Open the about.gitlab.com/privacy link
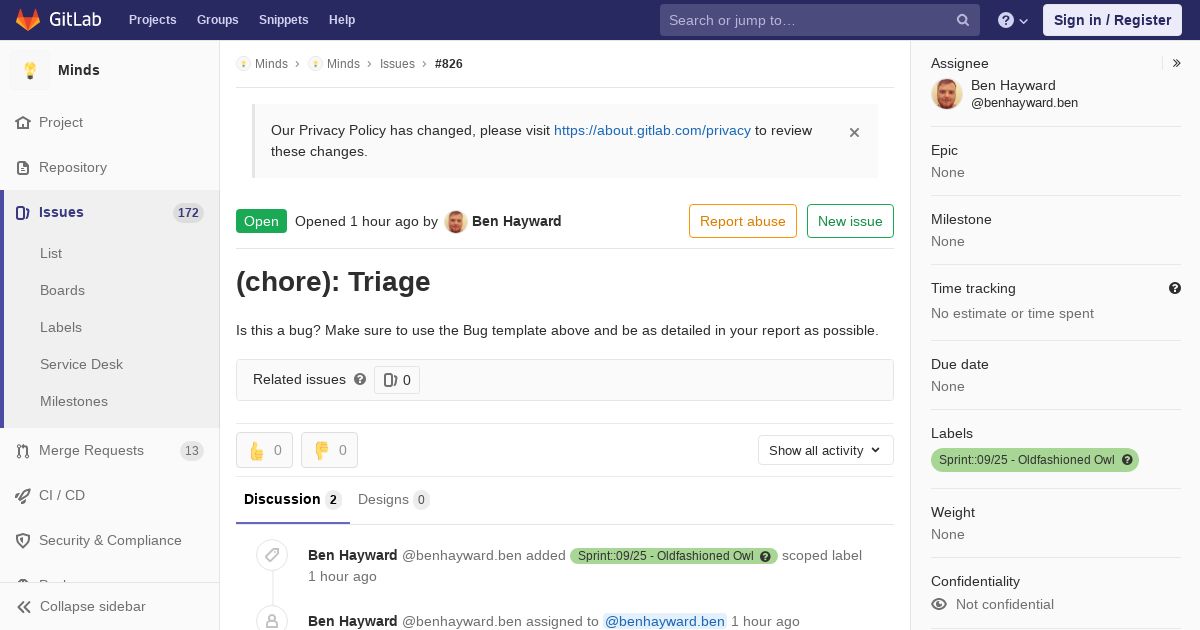This screenshot has width=1200, height=630. coord(652,130)
